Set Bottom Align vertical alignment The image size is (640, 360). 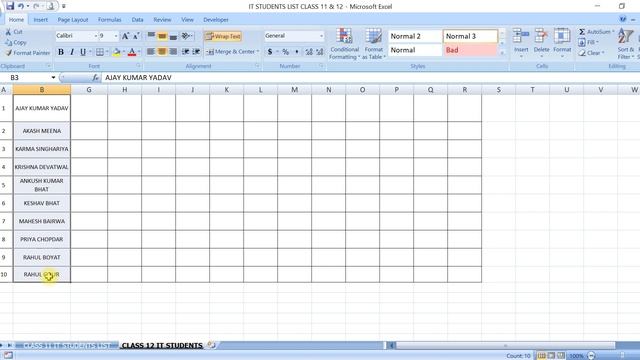pyautogui.click(x=173, y=36)
